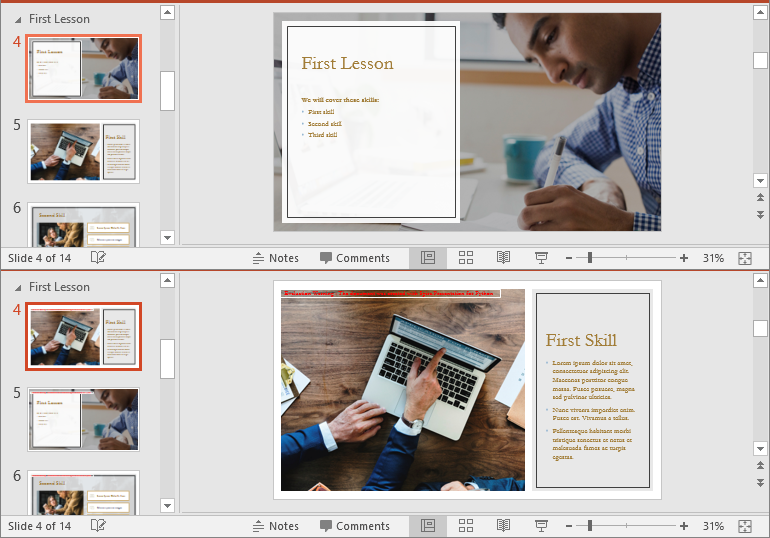The height and width of the screenshot is (538, 770).
Task: Select slide 6 thumbnail in the bottom window
Action: [x=83, y=492]
